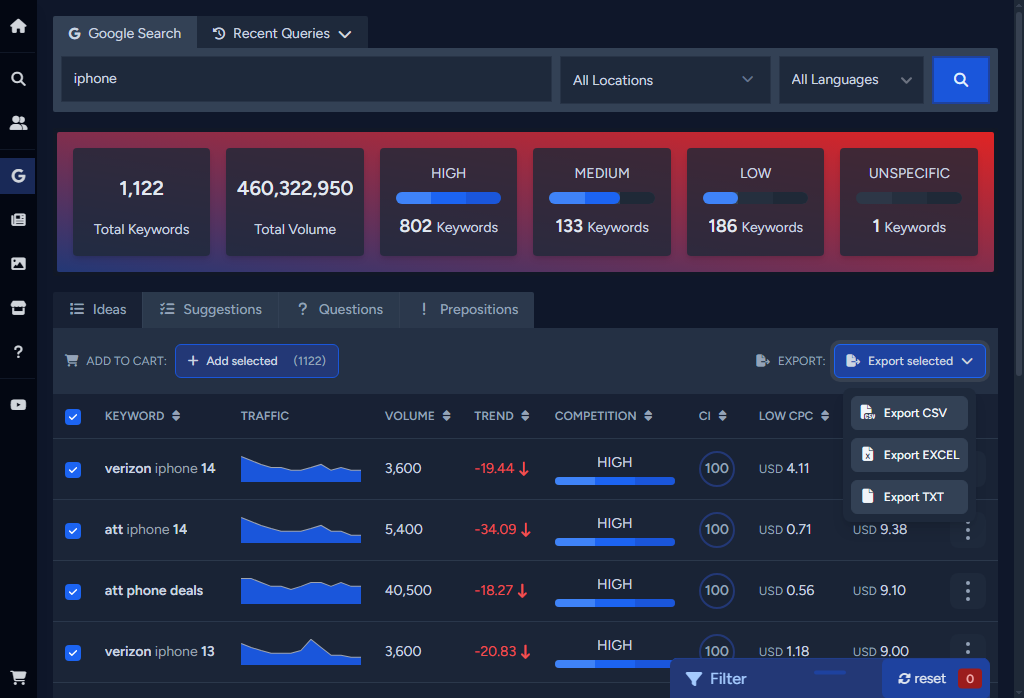Image resolution: width=1024 pixels, height=698 pixels.
Task: Open the All Languages dropdown
Action: point(851,80)
